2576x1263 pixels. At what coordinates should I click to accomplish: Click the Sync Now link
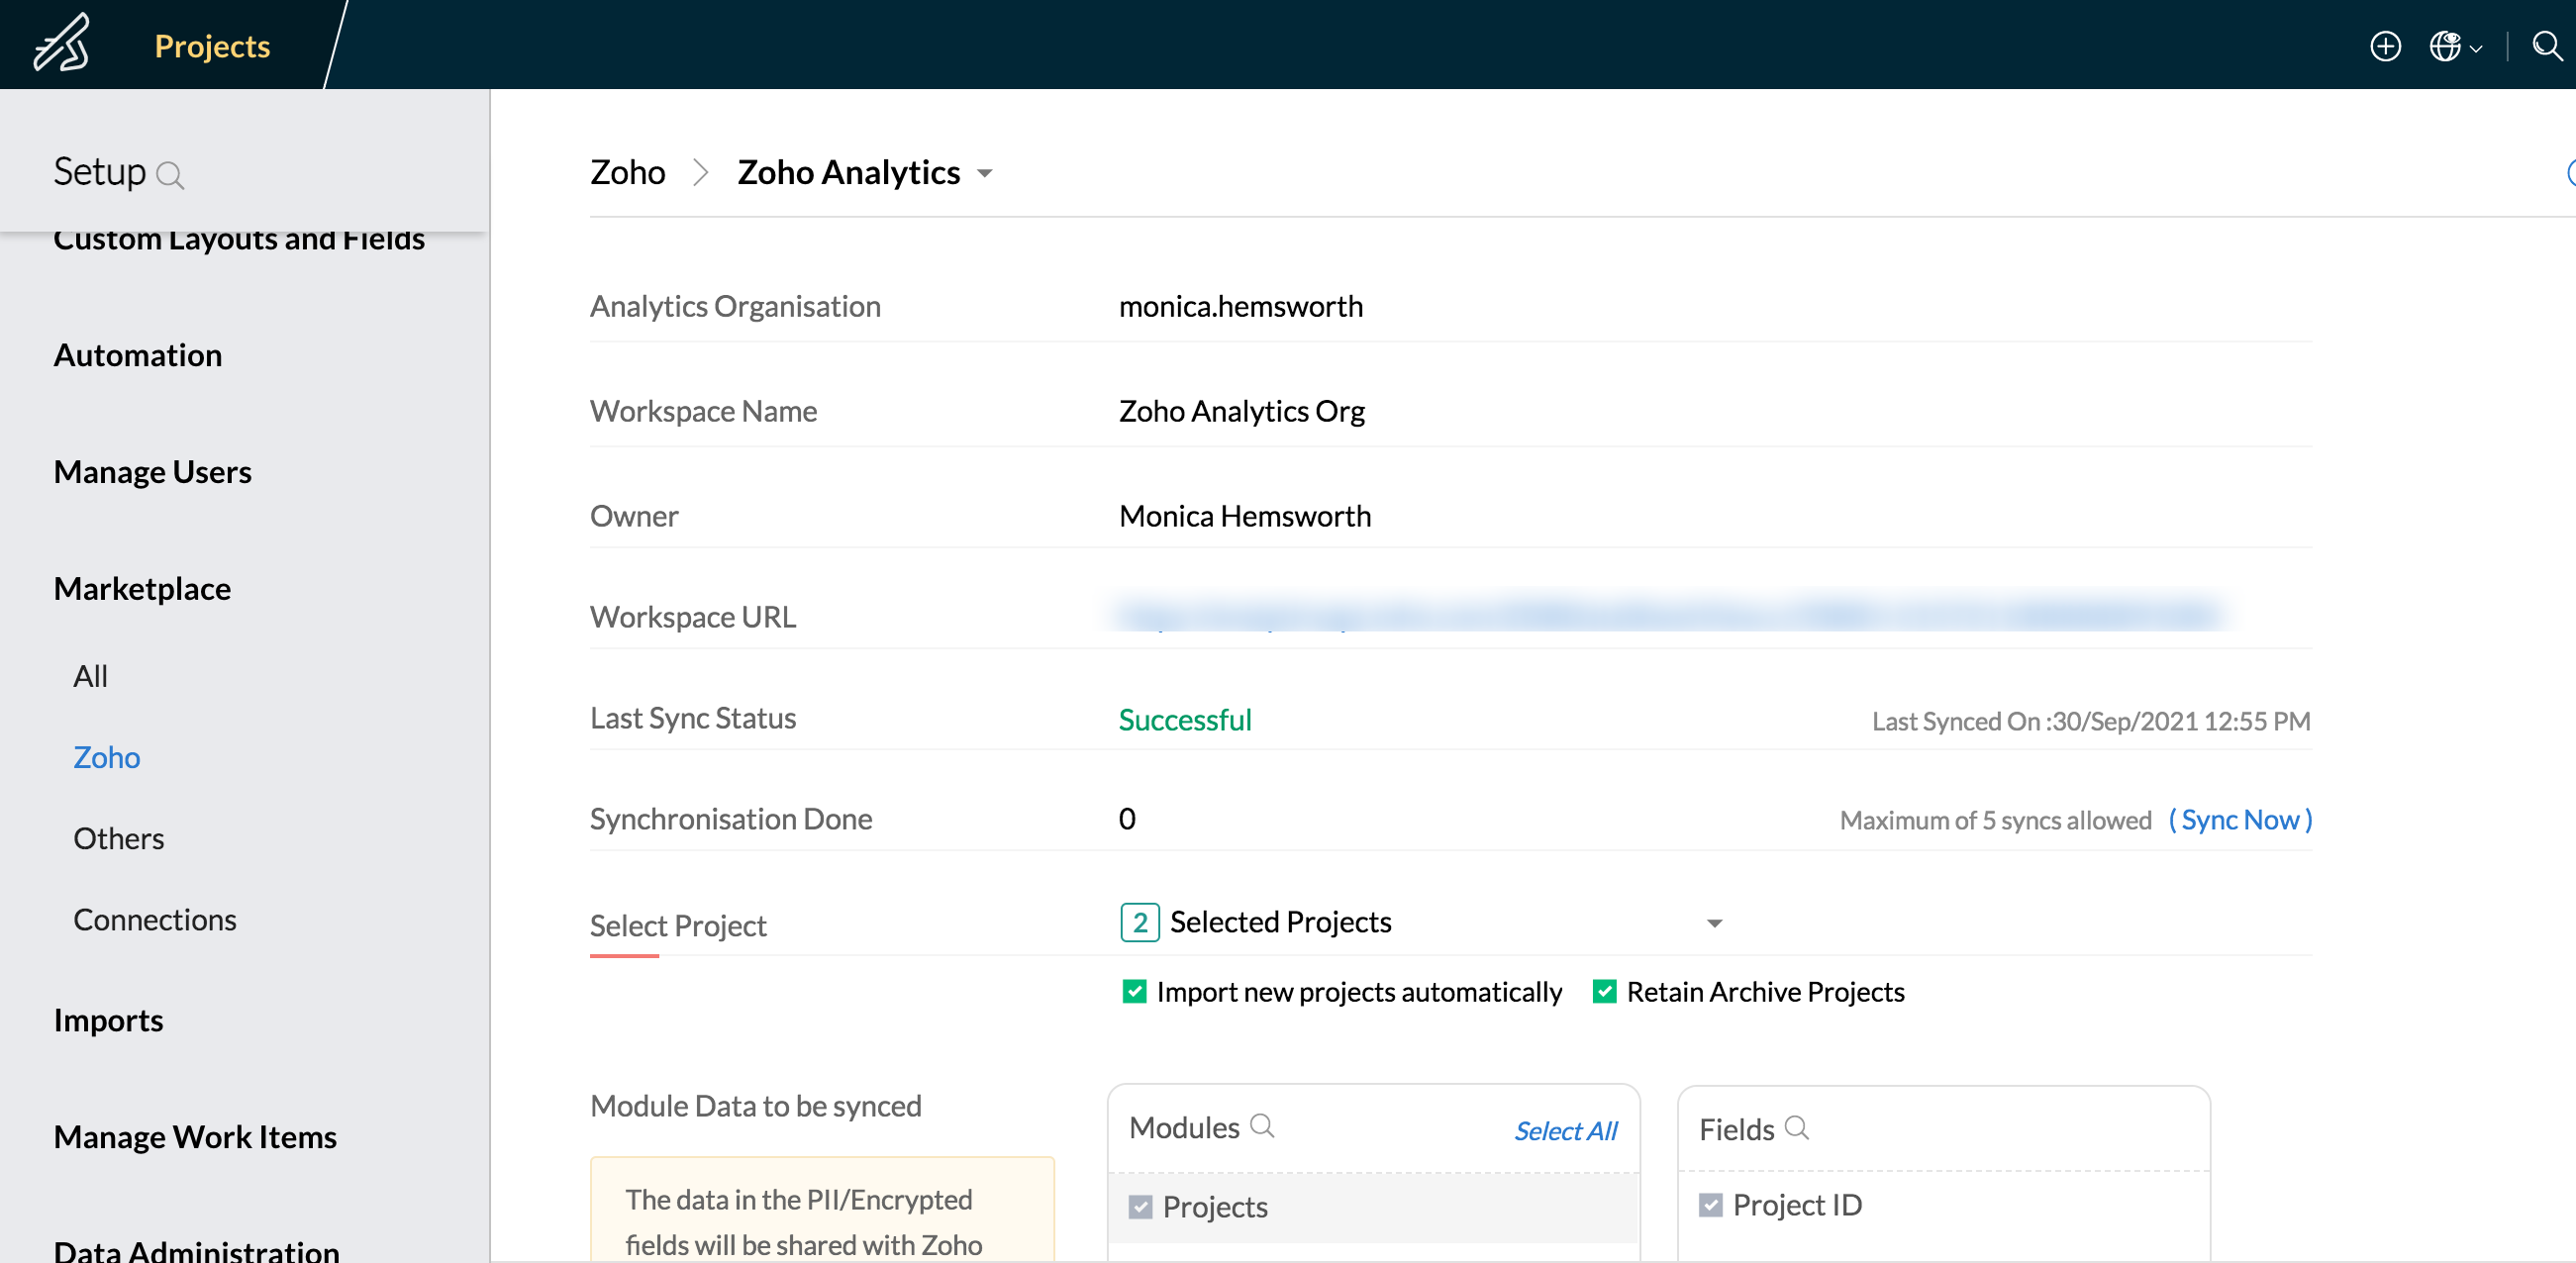pyautogui.click(x=2240, y=819)
